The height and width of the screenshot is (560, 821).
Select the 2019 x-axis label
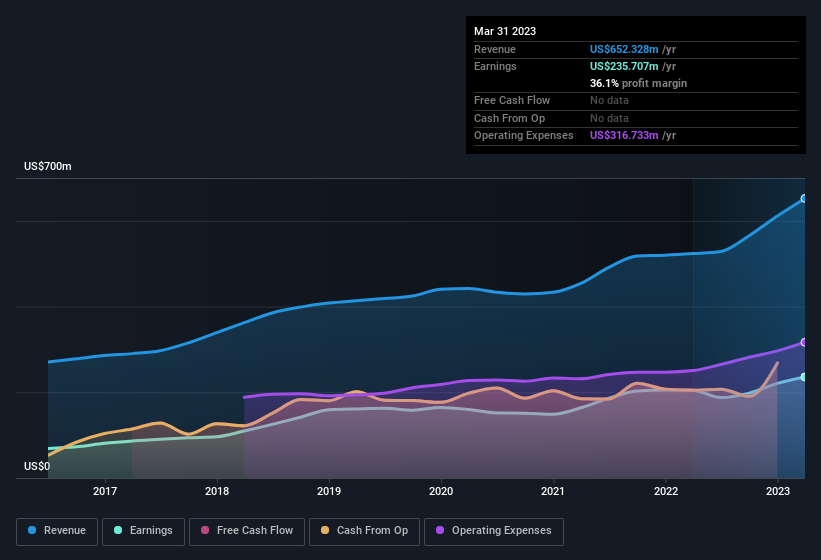[329, 491]
